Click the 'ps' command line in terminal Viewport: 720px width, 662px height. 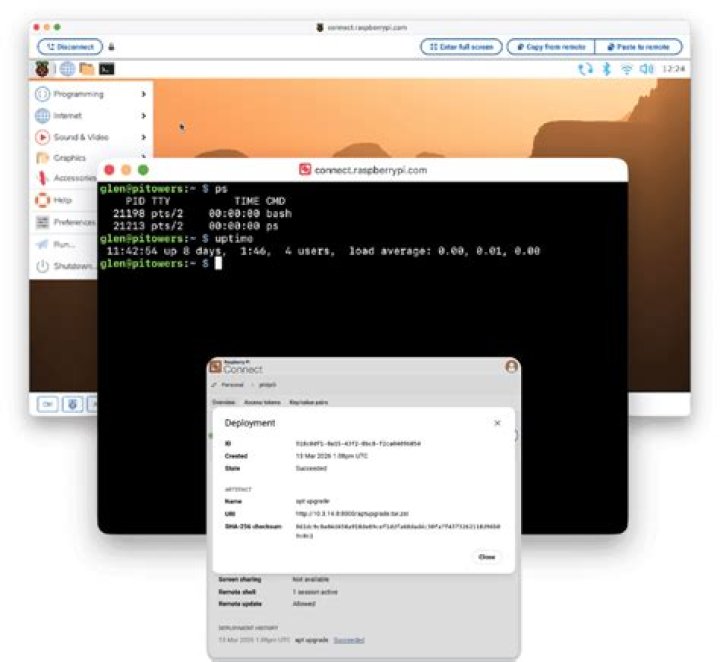pos(163,189)
